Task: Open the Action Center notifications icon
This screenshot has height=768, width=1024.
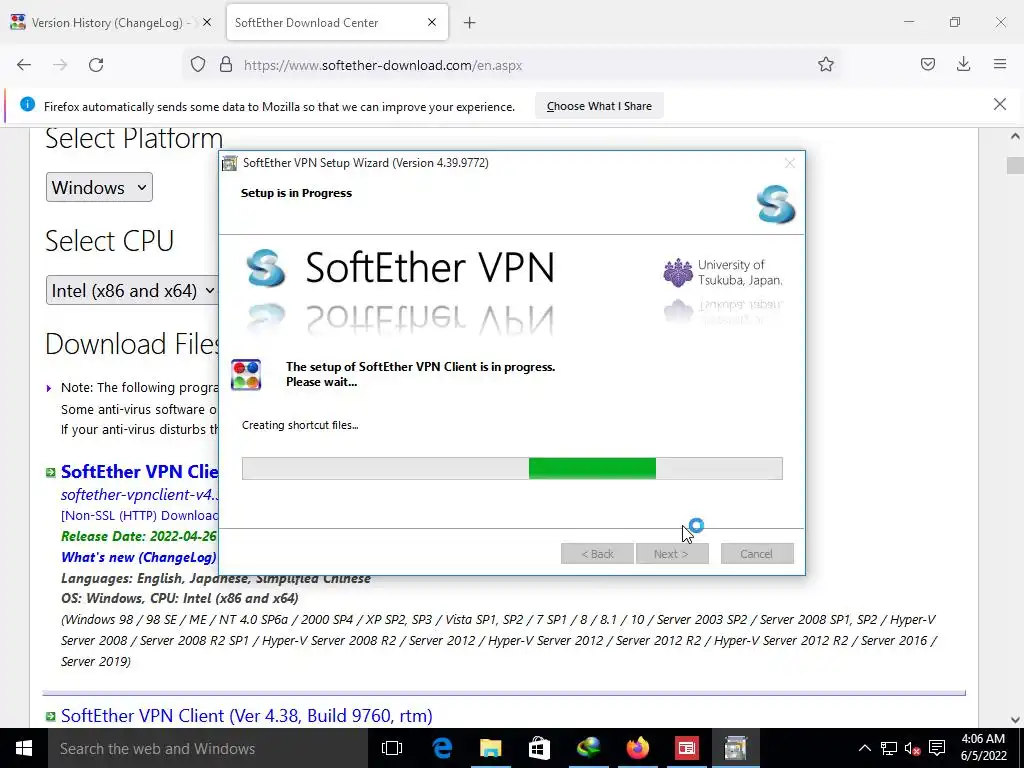Action: (x=937, y=748)
